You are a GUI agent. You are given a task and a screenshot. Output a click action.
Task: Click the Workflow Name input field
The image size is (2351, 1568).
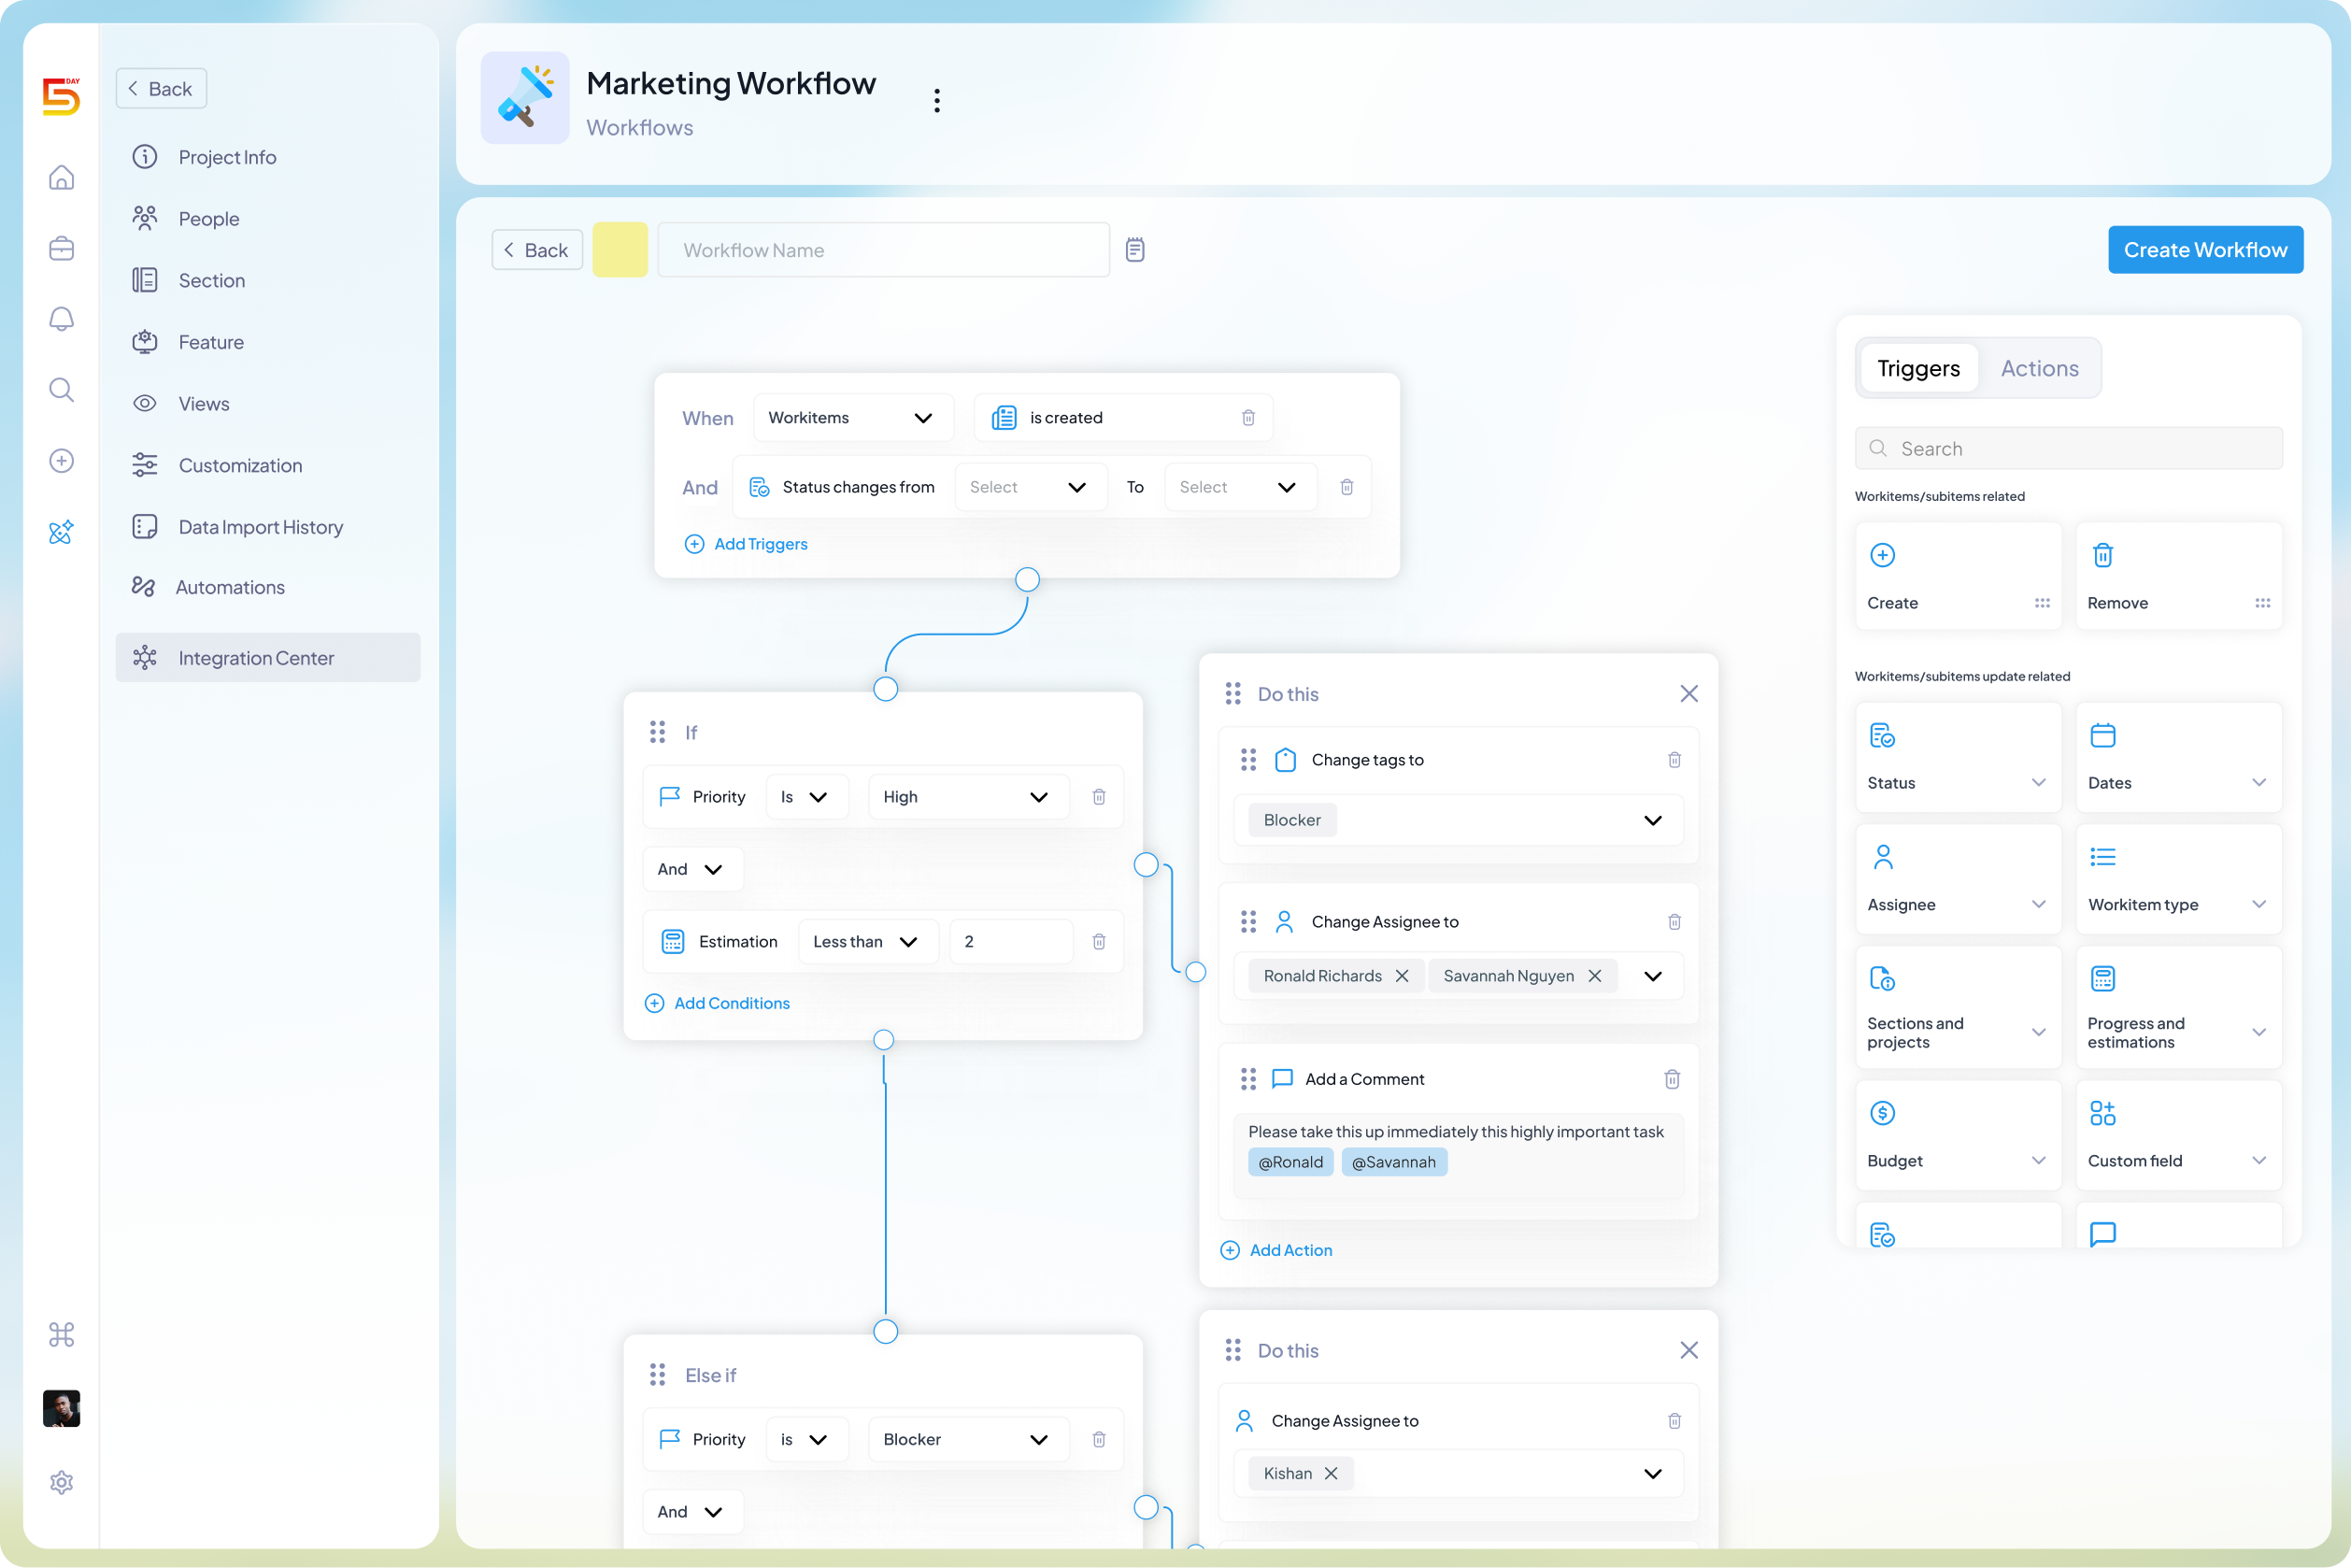[x=883, y=249]
